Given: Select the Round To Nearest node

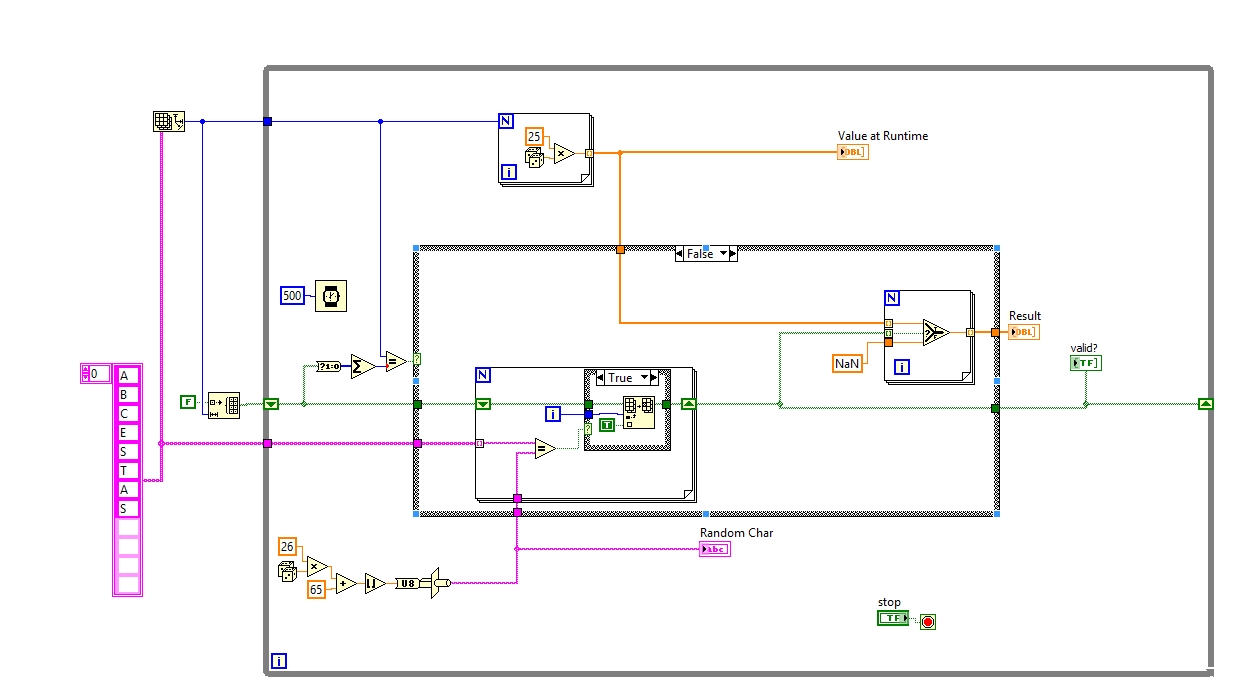Looking at the screenshot, I should pyautogui.click(x=374, y=583).
